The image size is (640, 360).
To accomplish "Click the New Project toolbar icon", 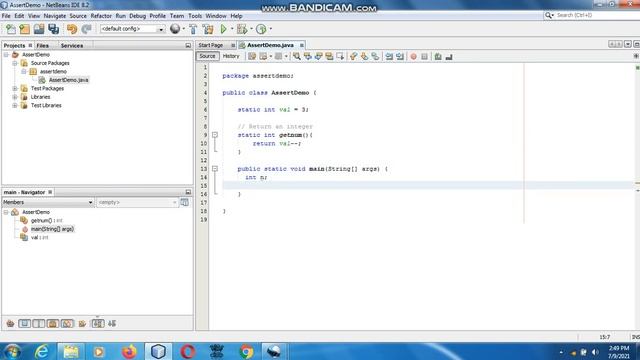I will pos(24,29).
